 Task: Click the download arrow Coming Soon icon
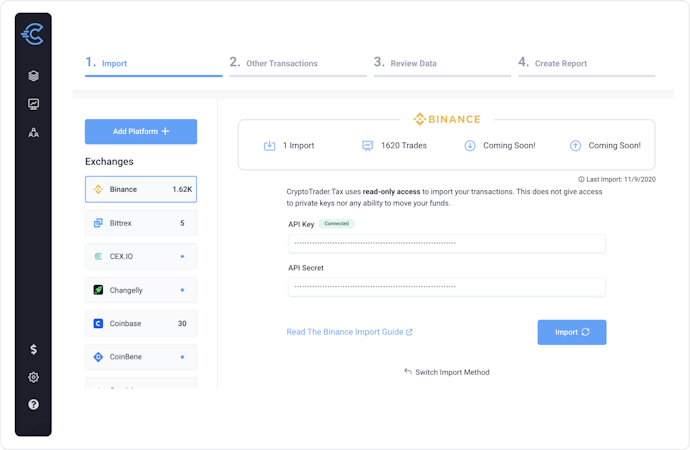click(x=470, y=146)
